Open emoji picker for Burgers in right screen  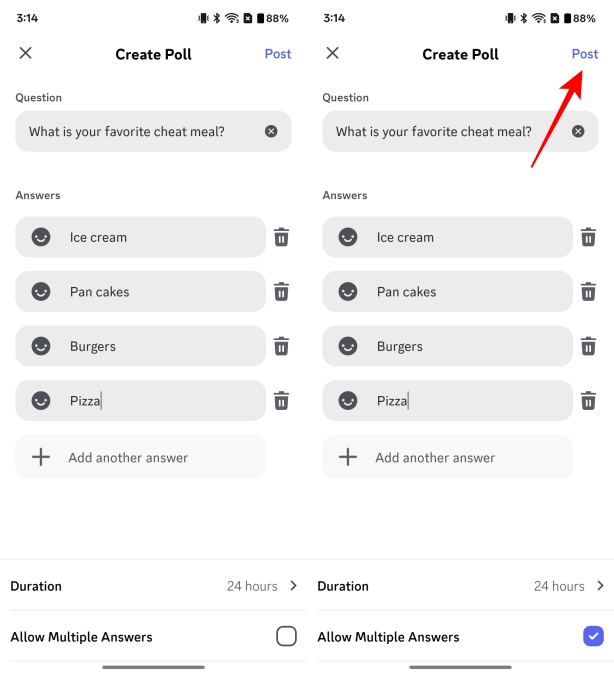pos(348,347)
